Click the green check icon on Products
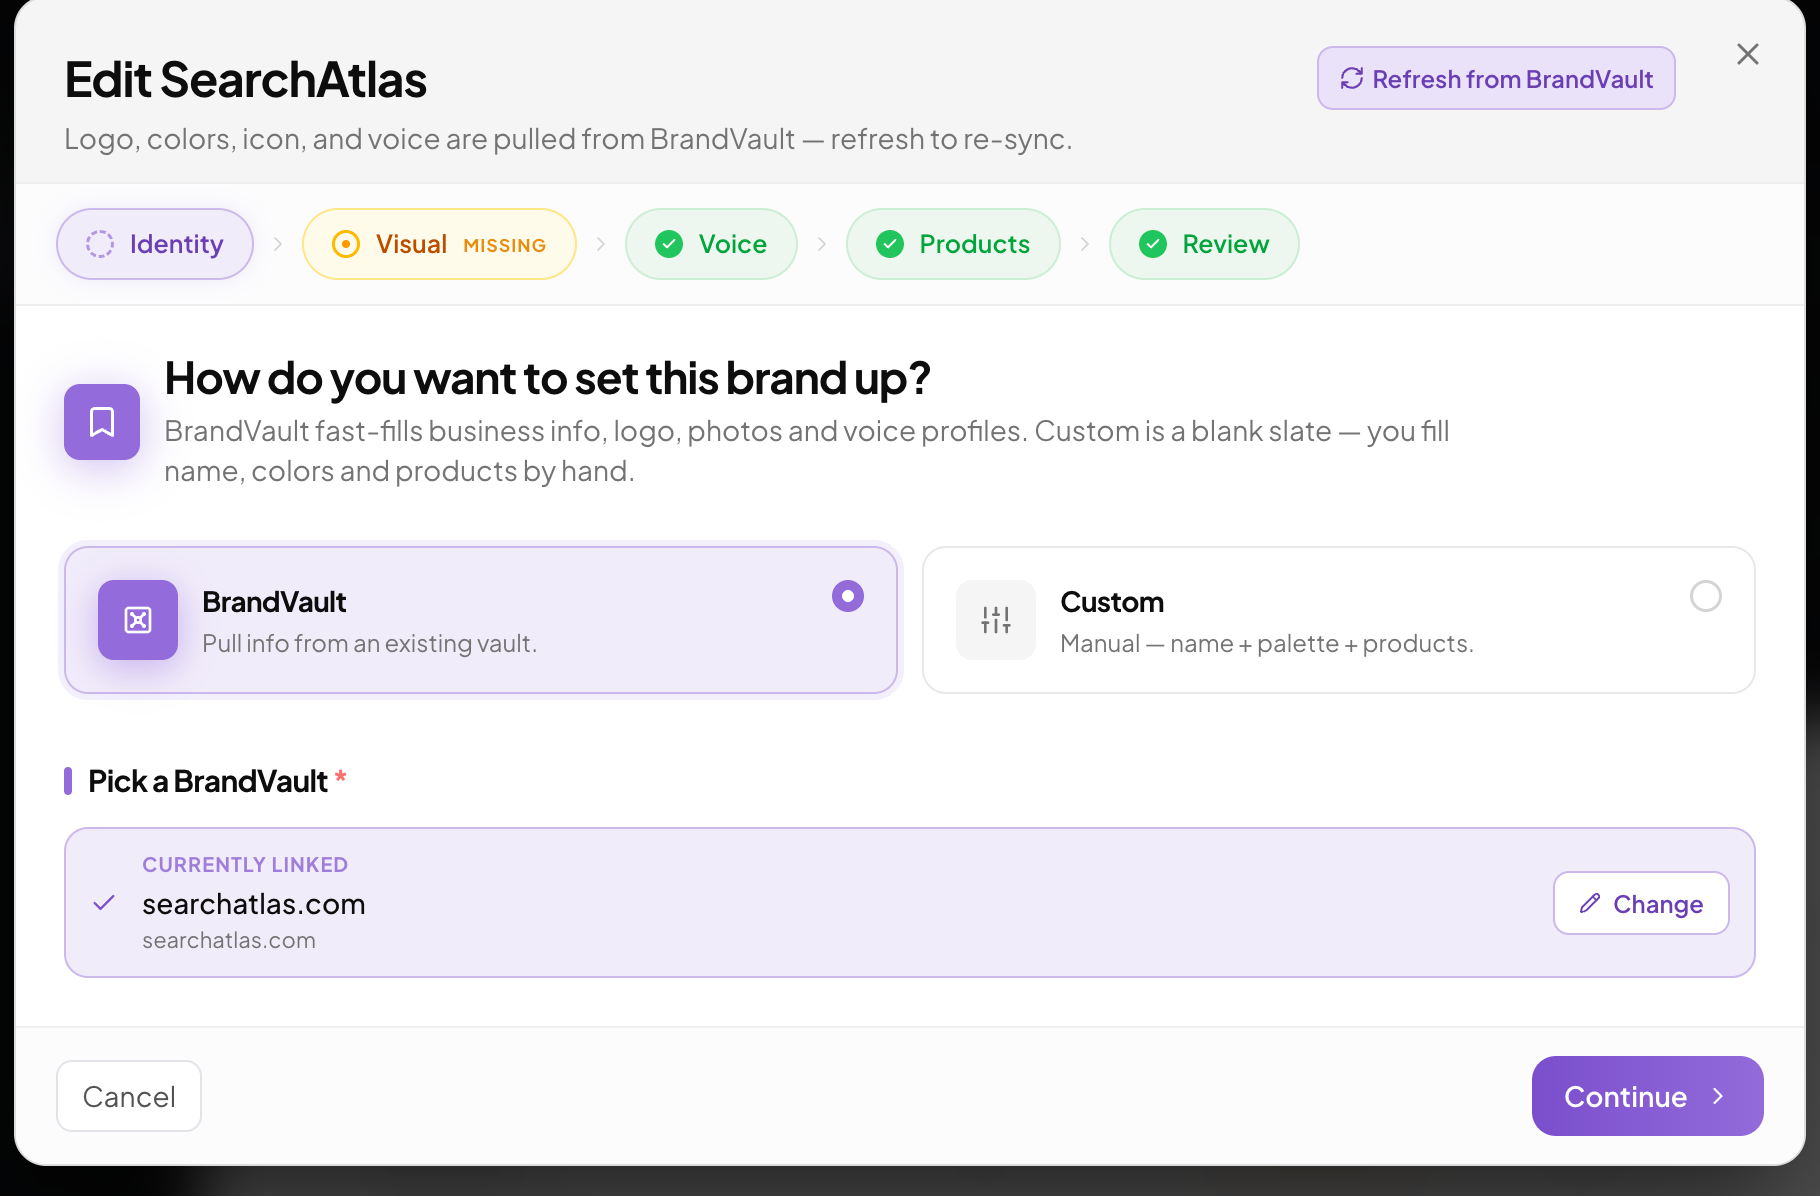Screen dimensions: 1820x1196 890,244
